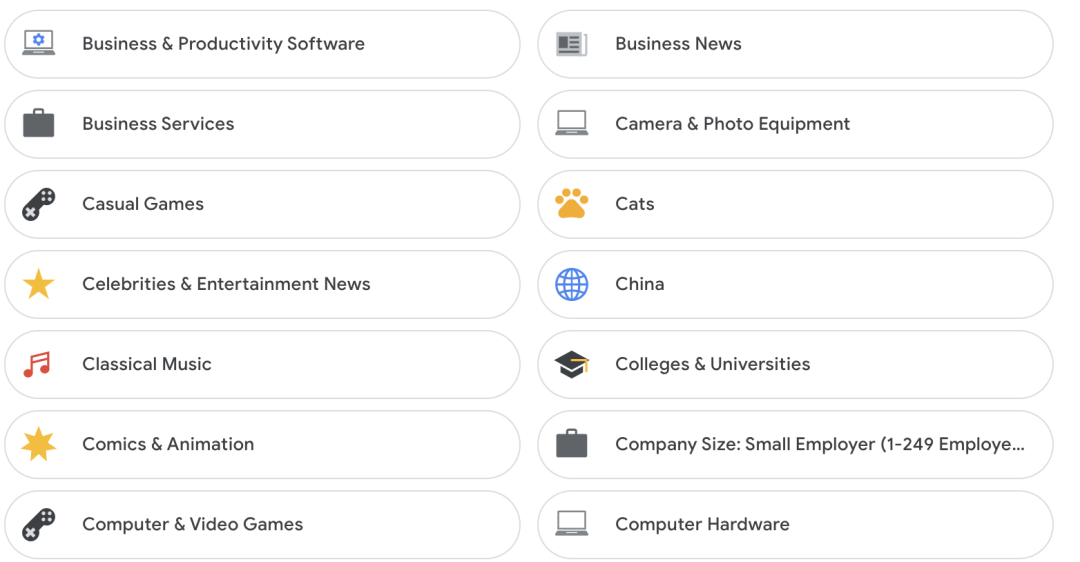Click the briefcase icon next to Business Services
1080x562 pixels.
[39, 123]
